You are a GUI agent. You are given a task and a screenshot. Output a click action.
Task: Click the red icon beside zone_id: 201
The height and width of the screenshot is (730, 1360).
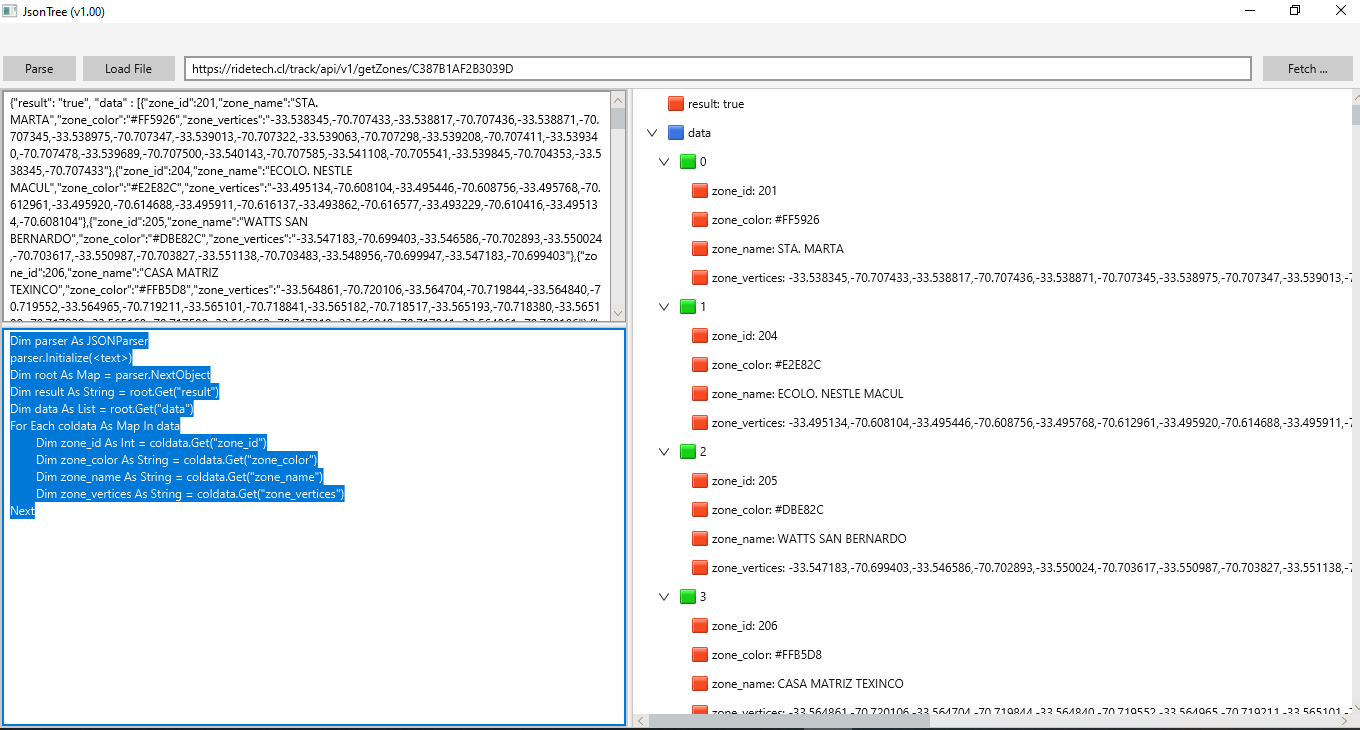click(700, 191)
